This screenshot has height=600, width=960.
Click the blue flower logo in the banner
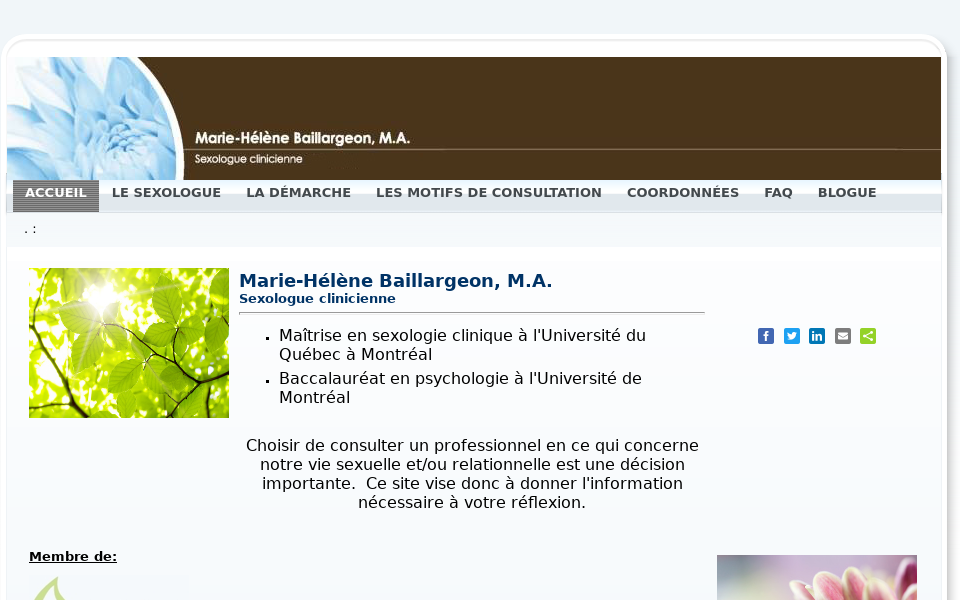pos(90,118)
